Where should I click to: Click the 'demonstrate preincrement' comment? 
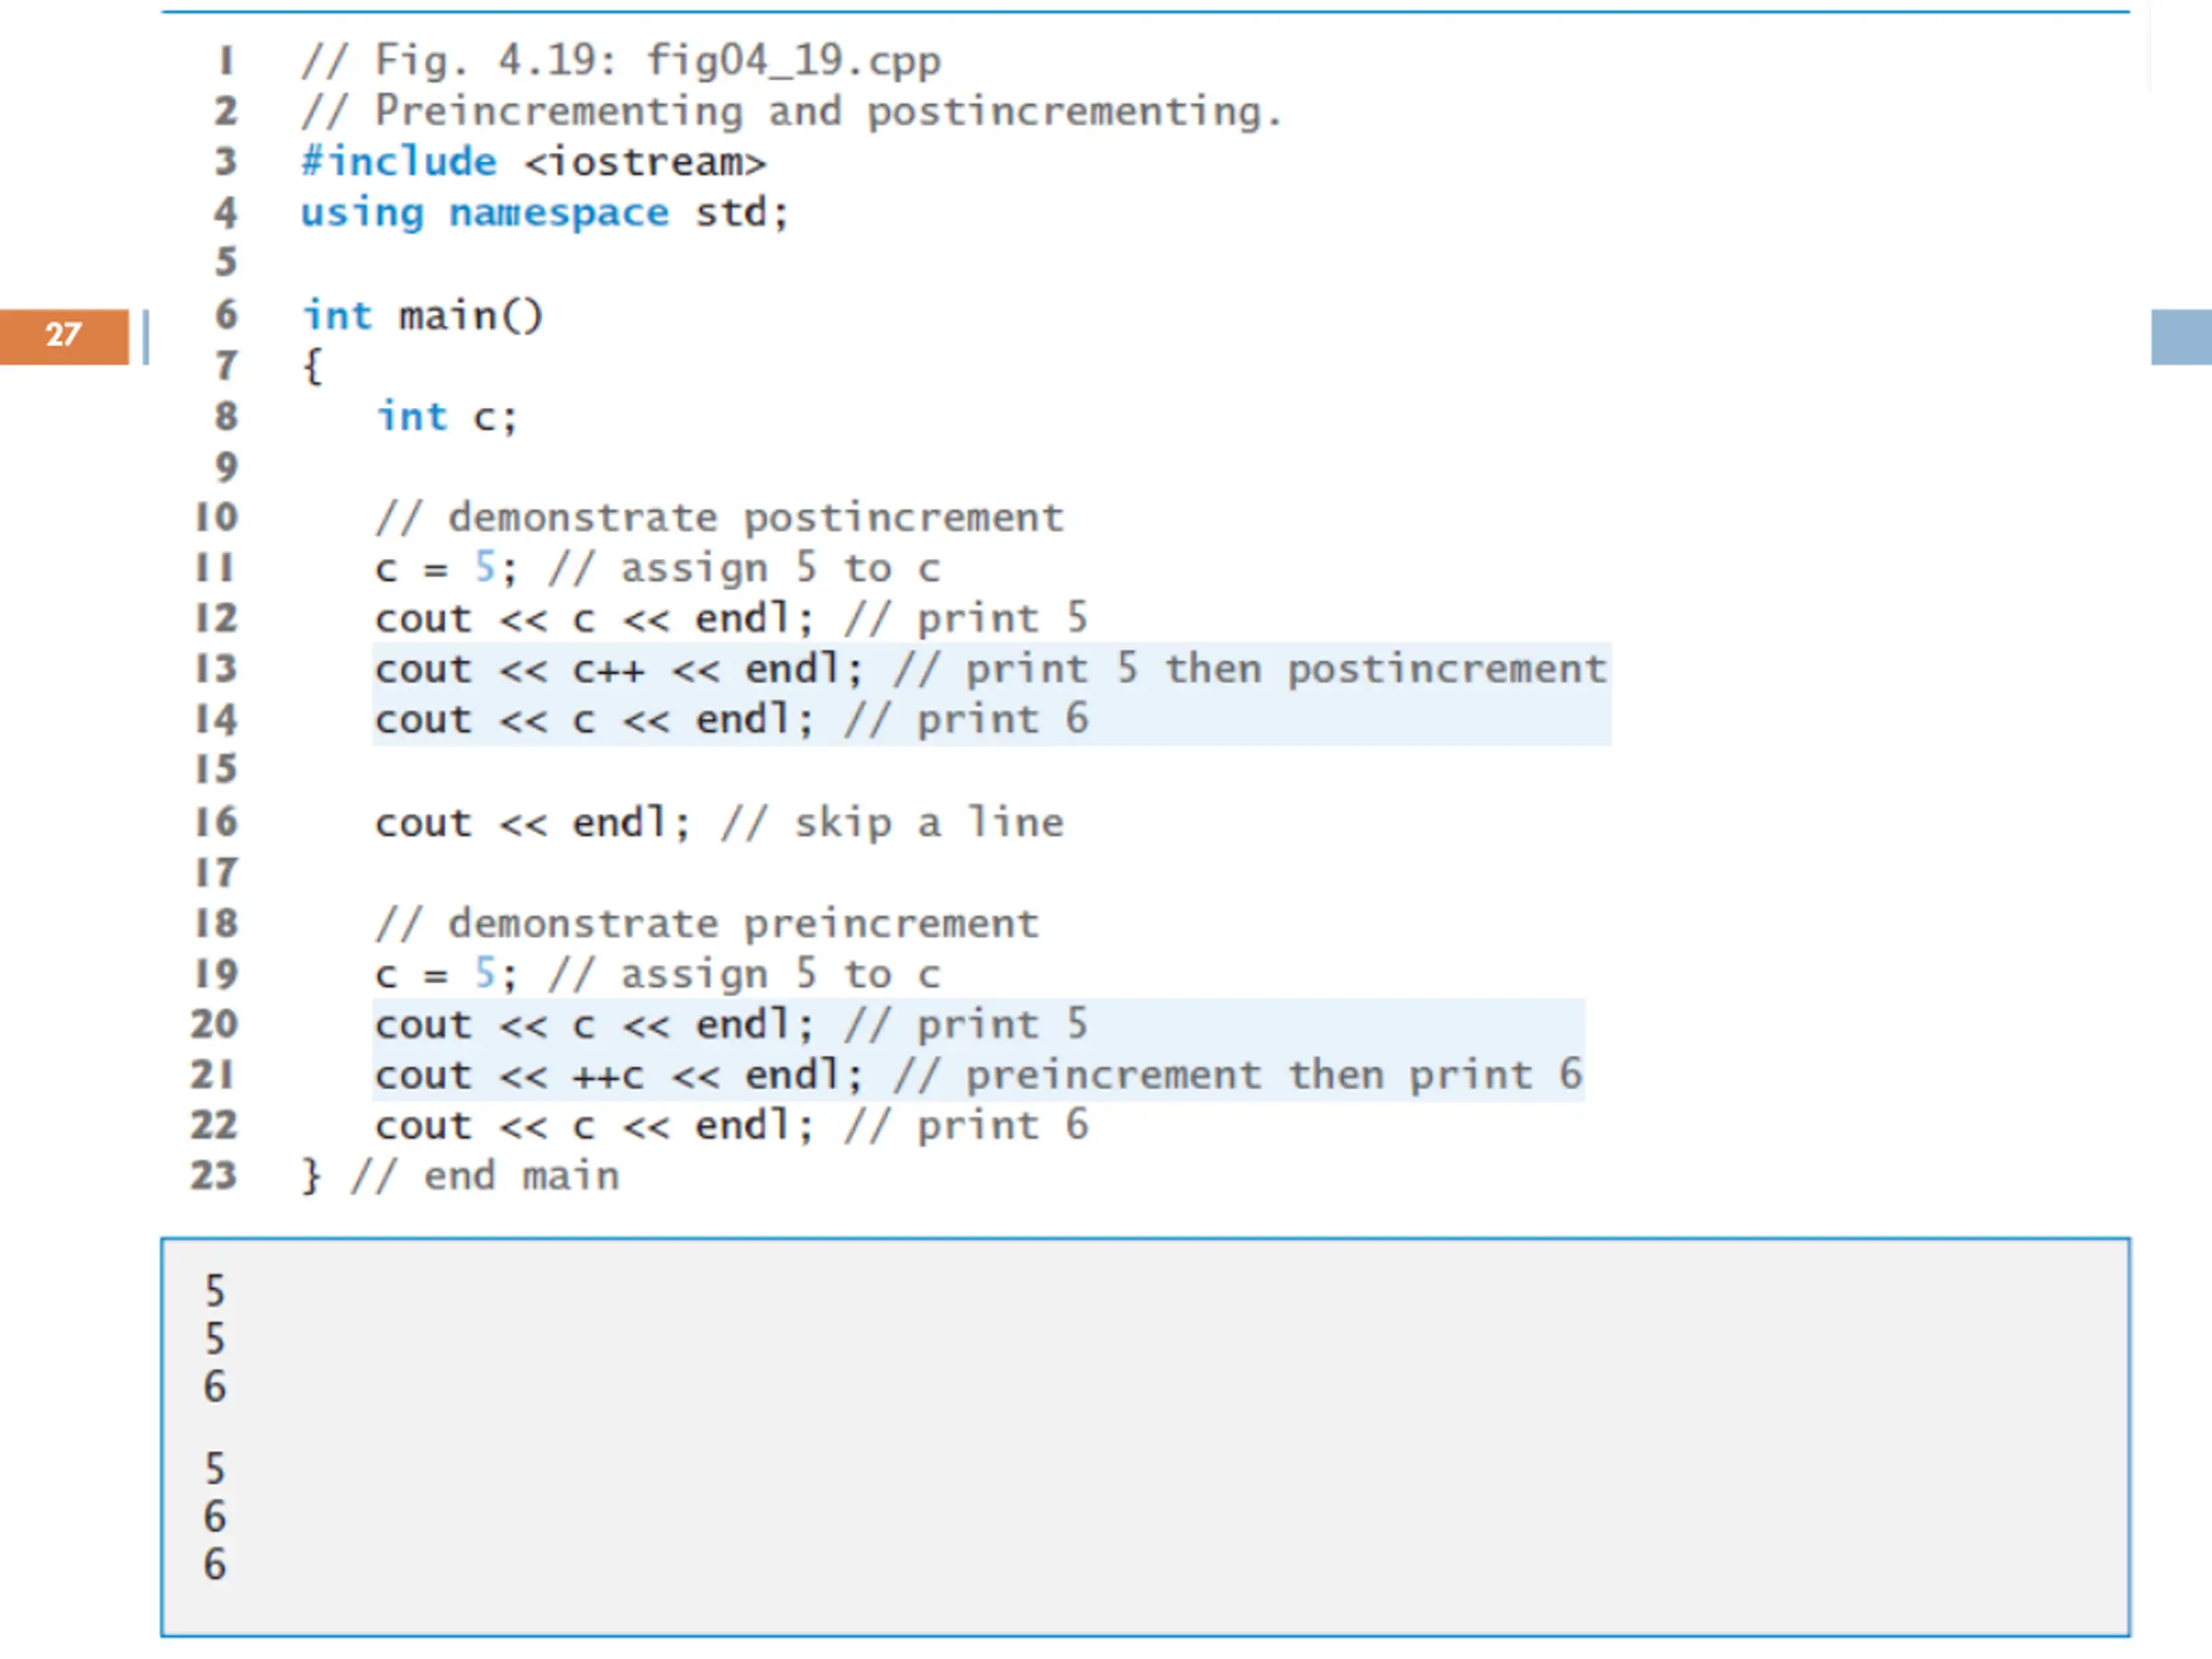(x=707, y=924)
